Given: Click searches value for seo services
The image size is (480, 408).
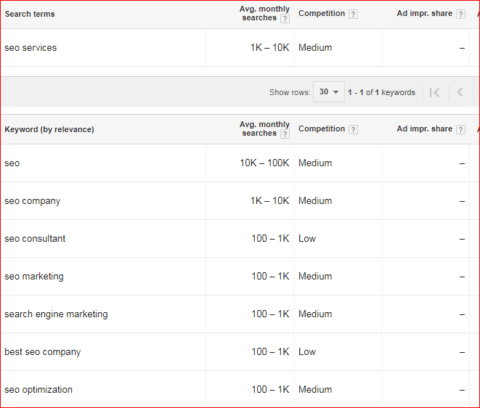Looking at the screenshot, I should pyautogui.click(x=270, y=48).
